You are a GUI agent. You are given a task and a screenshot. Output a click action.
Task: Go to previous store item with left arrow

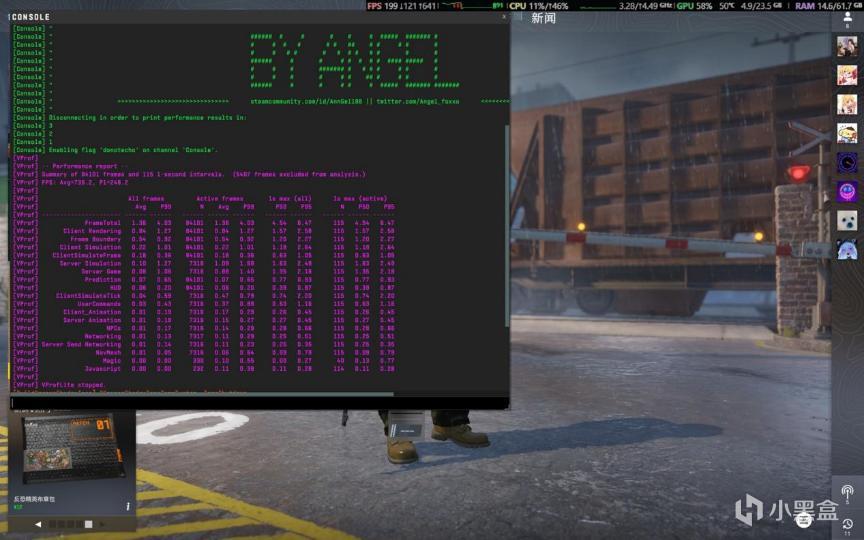[x=37, y=524]
